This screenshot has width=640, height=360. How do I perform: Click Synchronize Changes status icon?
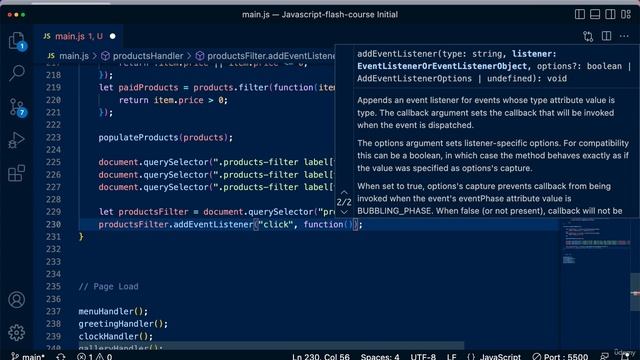61,356
